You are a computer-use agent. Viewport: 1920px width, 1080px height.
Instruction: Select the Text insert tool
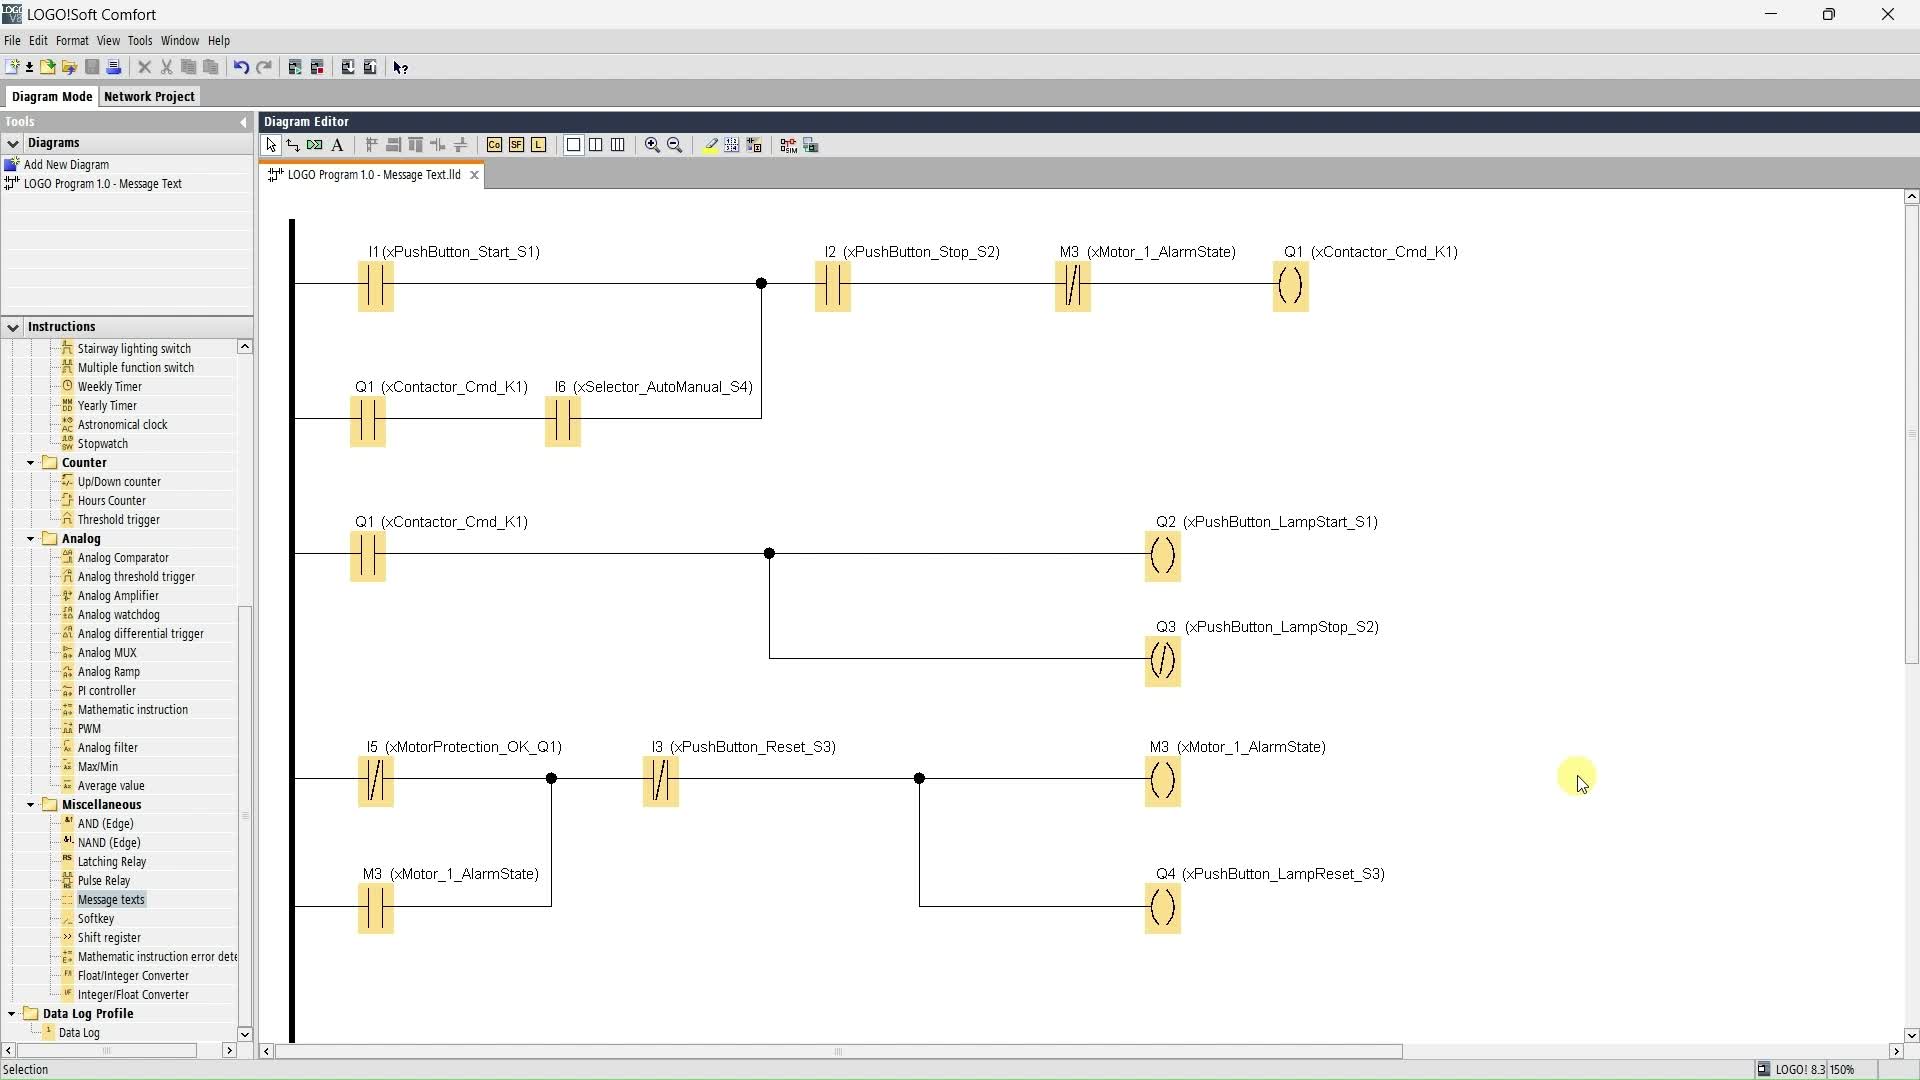337,145
